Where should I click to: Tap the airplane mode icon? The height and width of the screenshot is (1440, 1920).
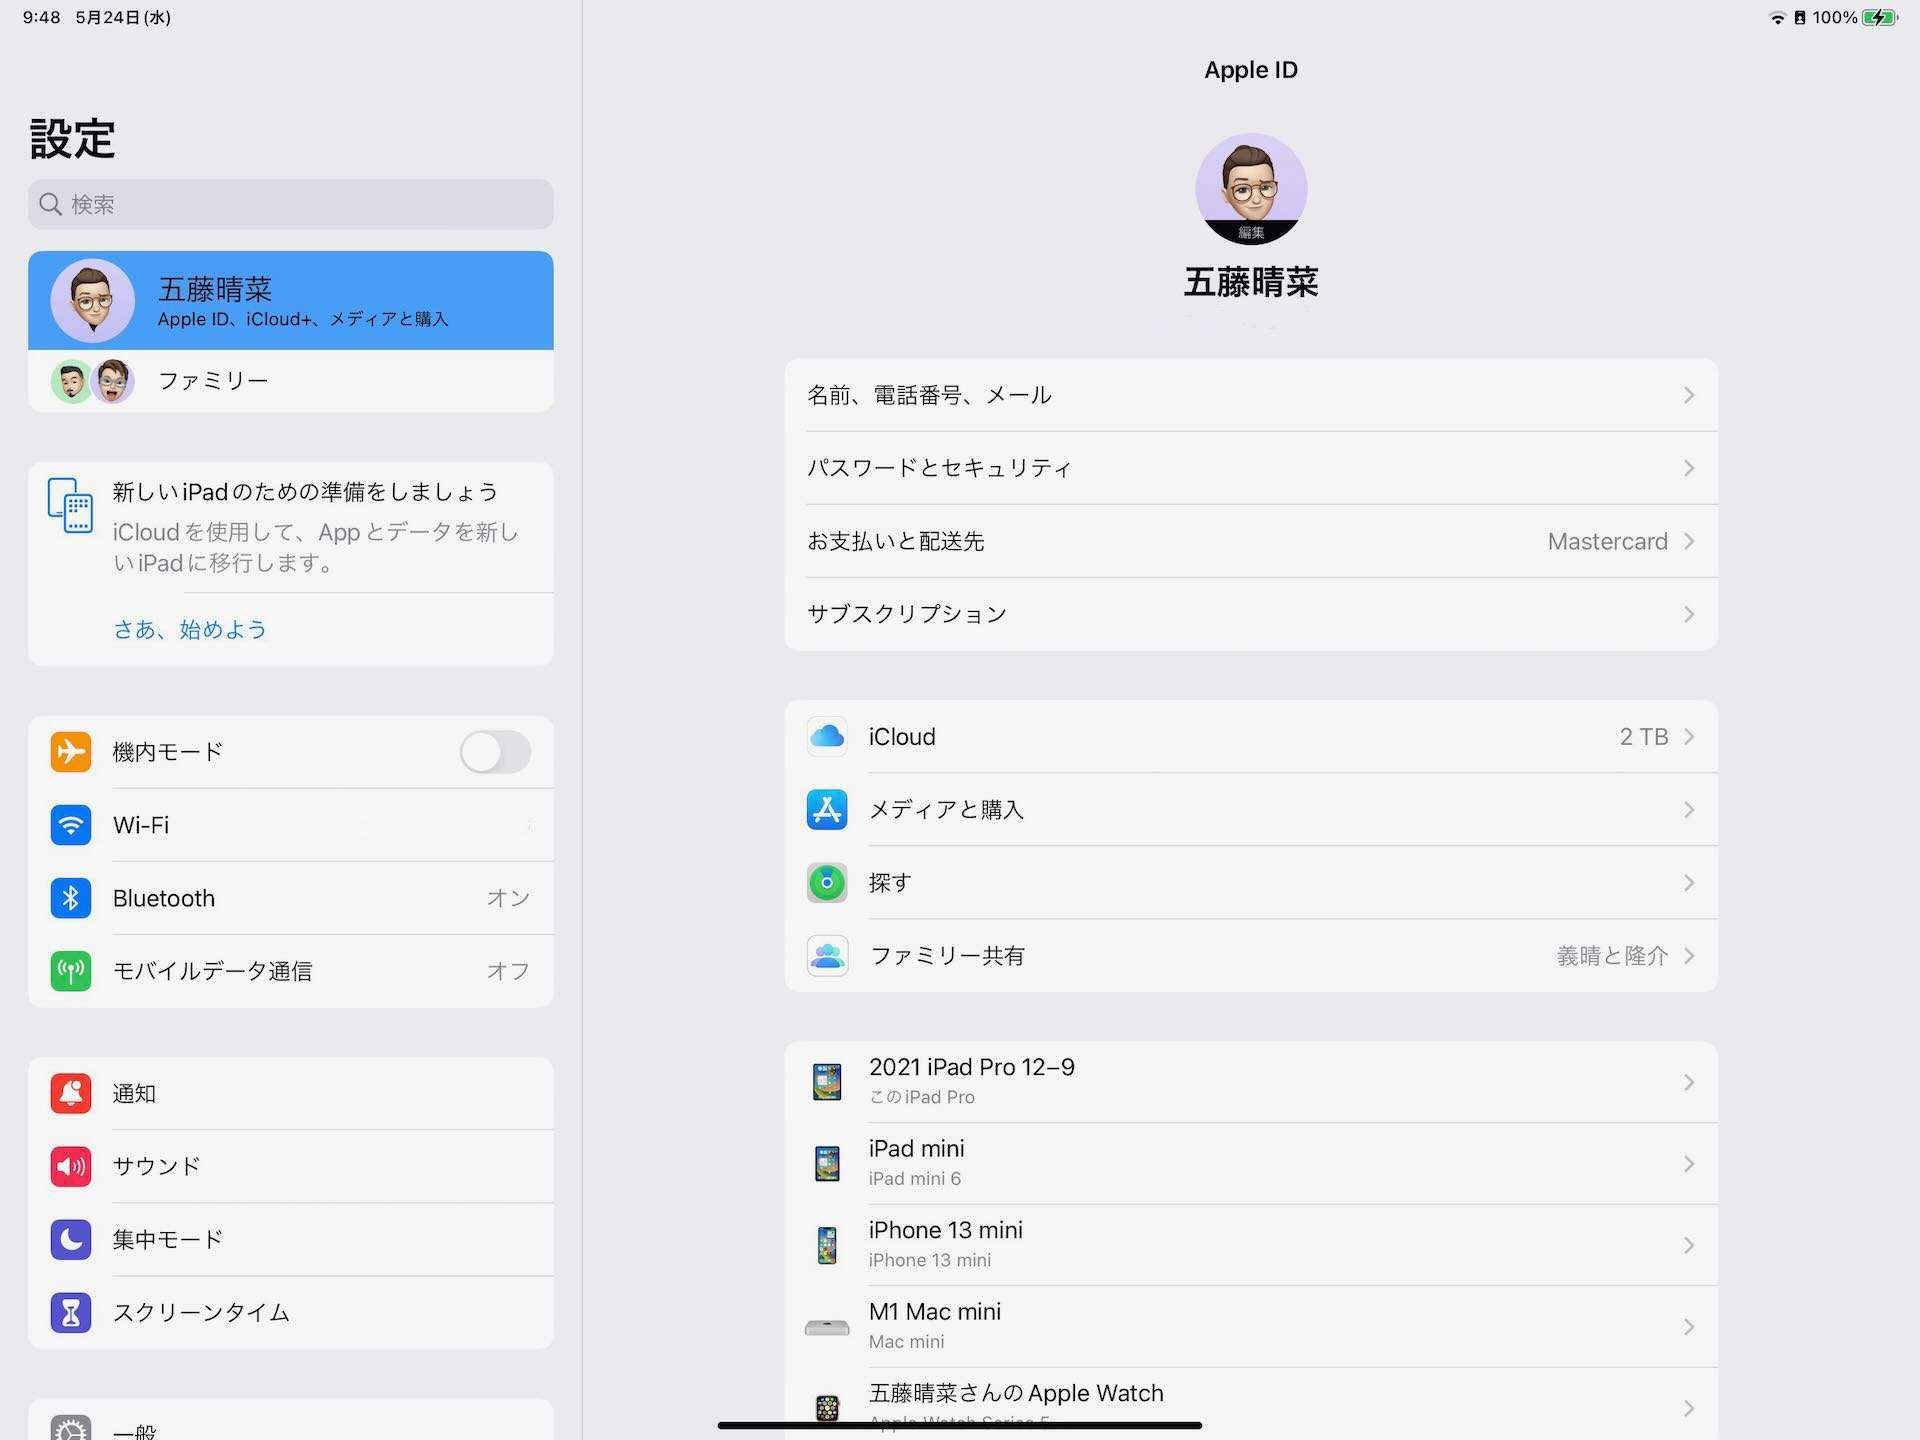tap(71, 752)
